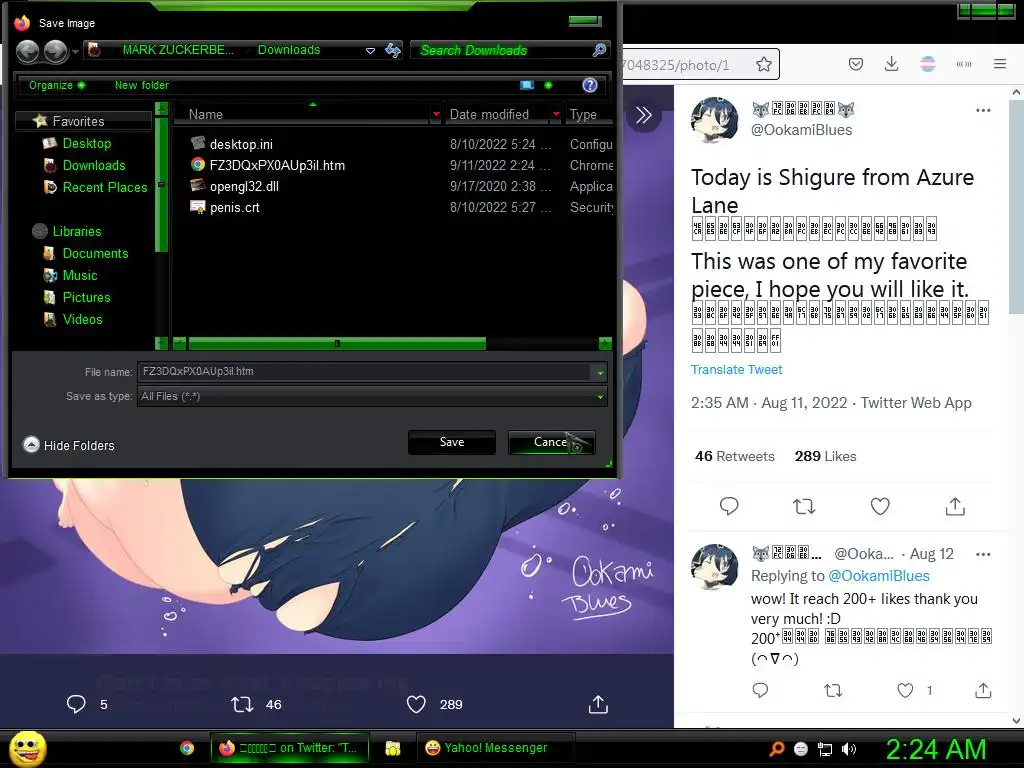Click the Save button
1024x768 pixels.
[452, 442]
